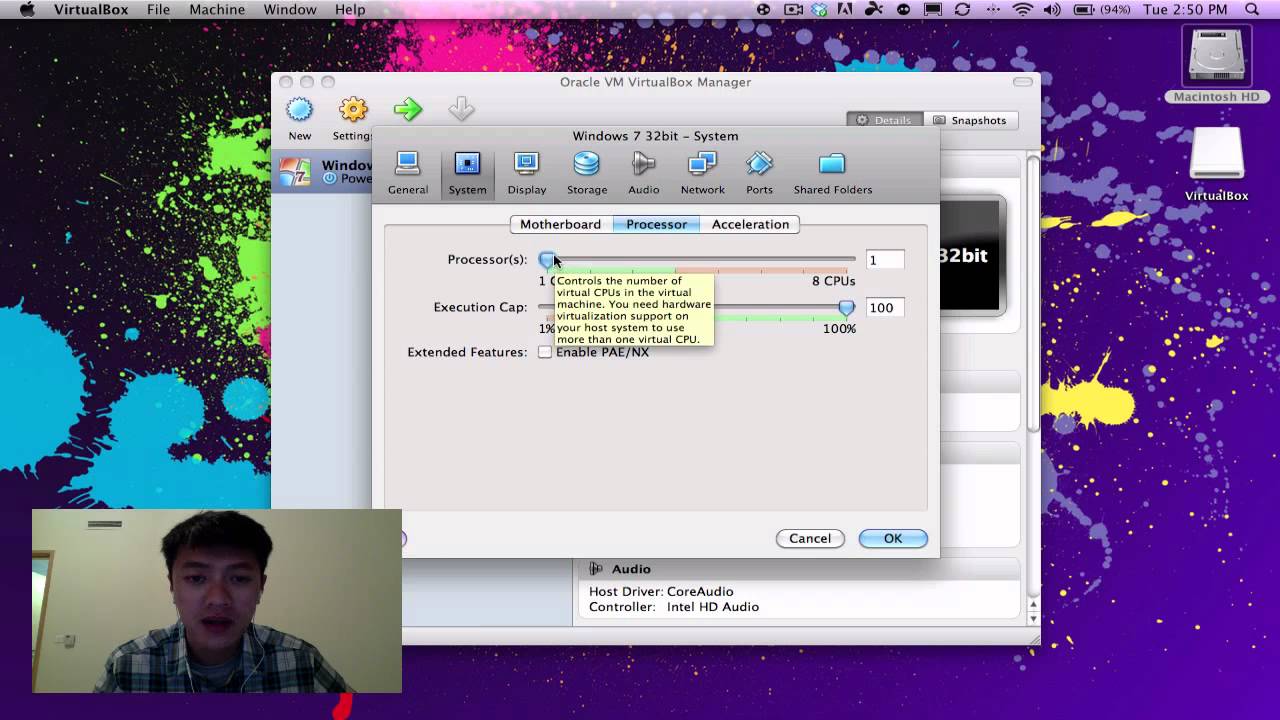Open Spotlight search magnifier
The height and width of the screenshot is (720, 1280).
(1253, 10)
